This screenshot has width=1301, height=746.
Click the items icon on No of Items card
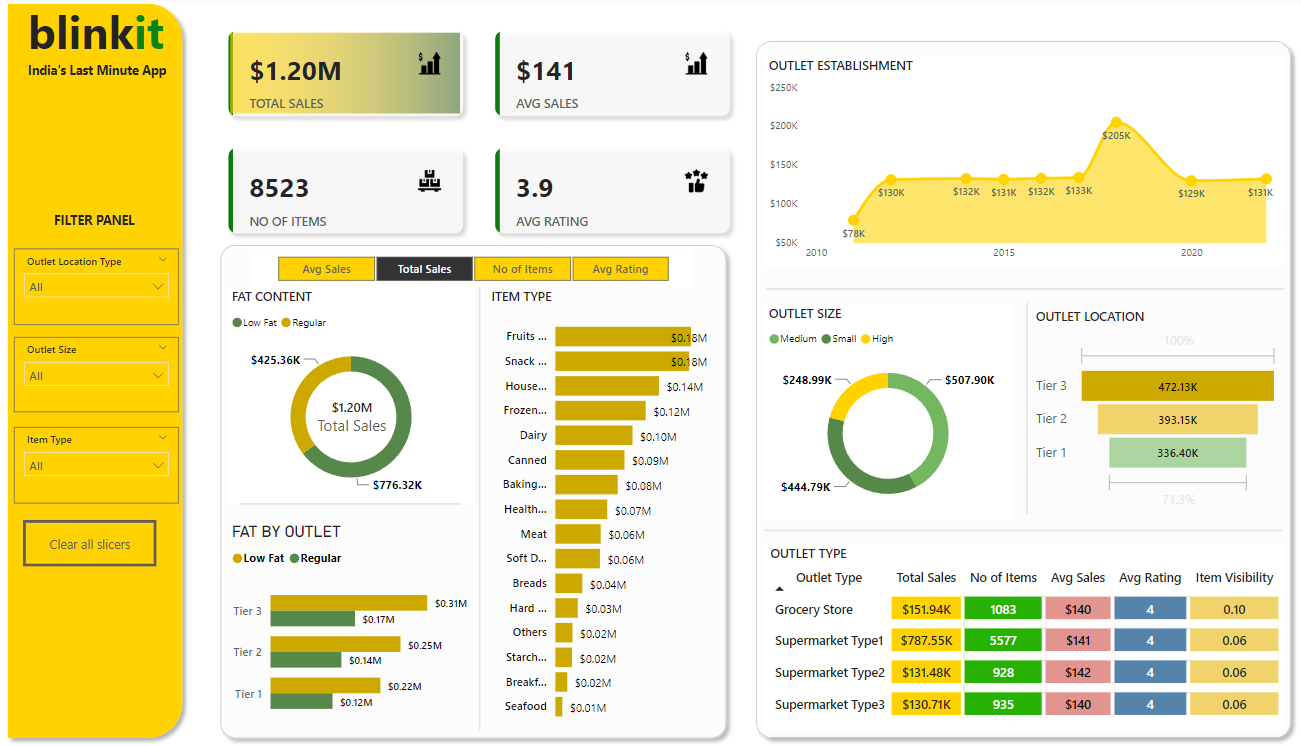click(429, 181)
